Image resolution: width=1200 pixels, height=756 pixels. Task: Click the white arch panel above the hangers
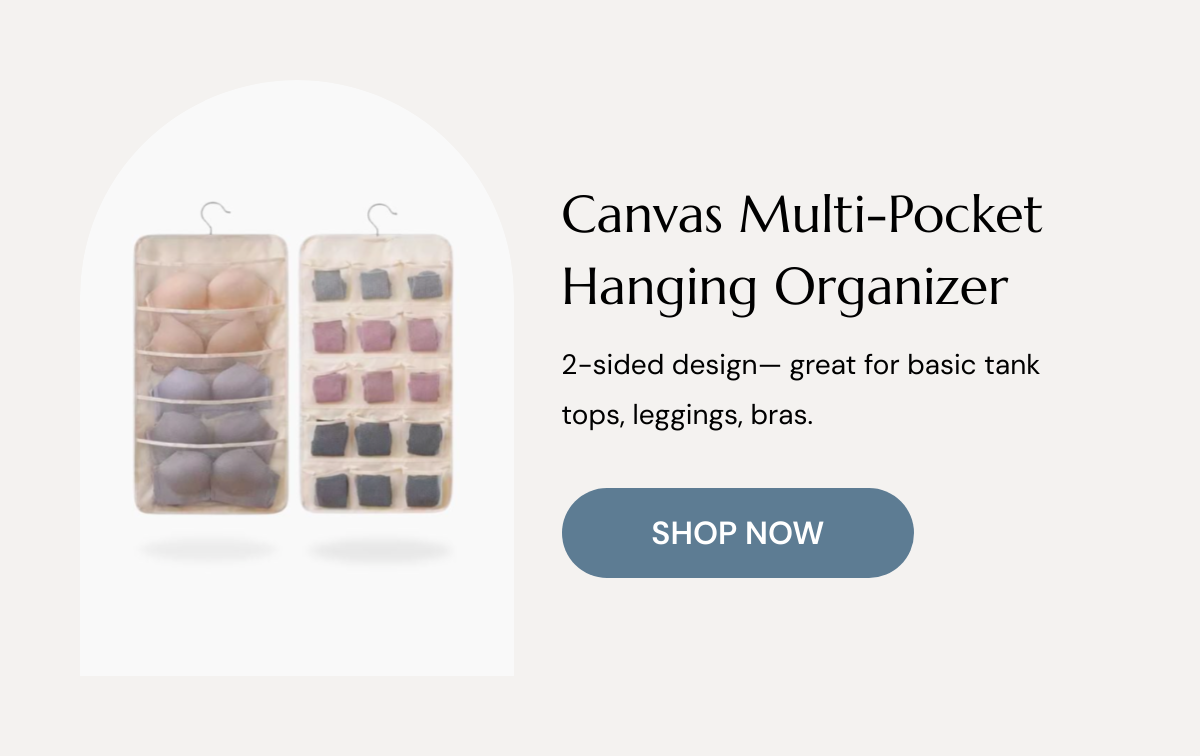coord(297,140)
